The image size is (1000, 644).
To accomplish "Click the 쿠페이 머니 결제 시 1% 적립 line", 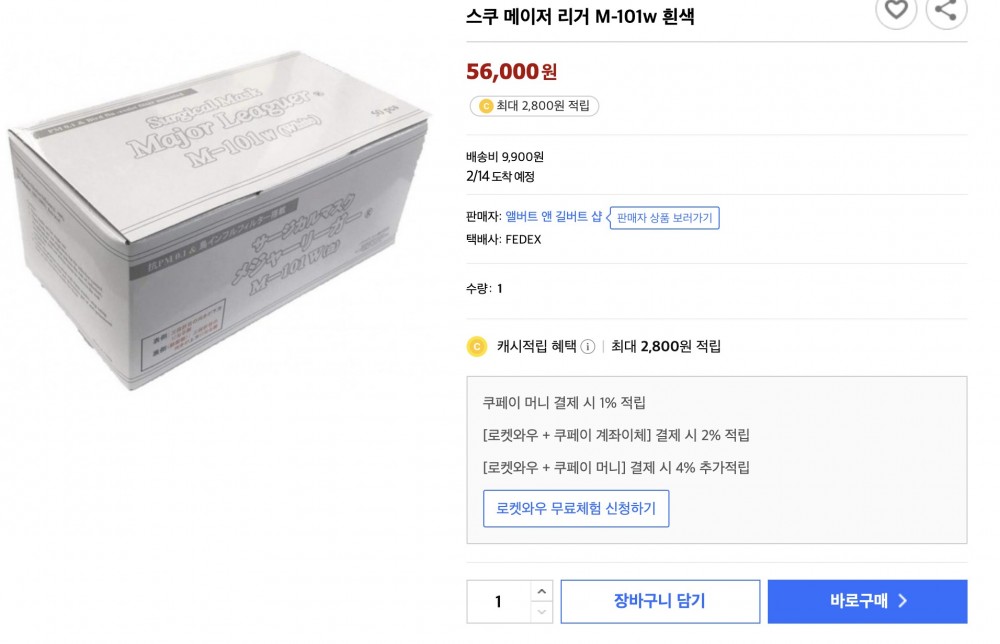I will (564, 403).
